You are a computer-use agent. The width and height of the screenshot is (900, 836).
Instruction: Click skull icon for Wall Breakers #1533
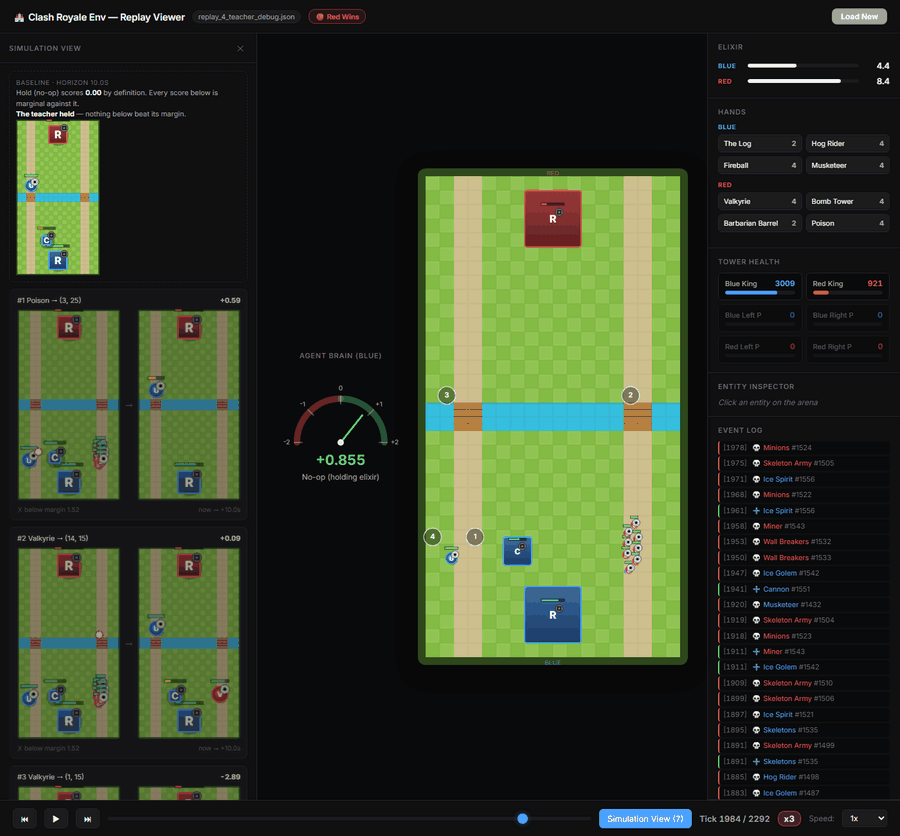pos(757,558)
